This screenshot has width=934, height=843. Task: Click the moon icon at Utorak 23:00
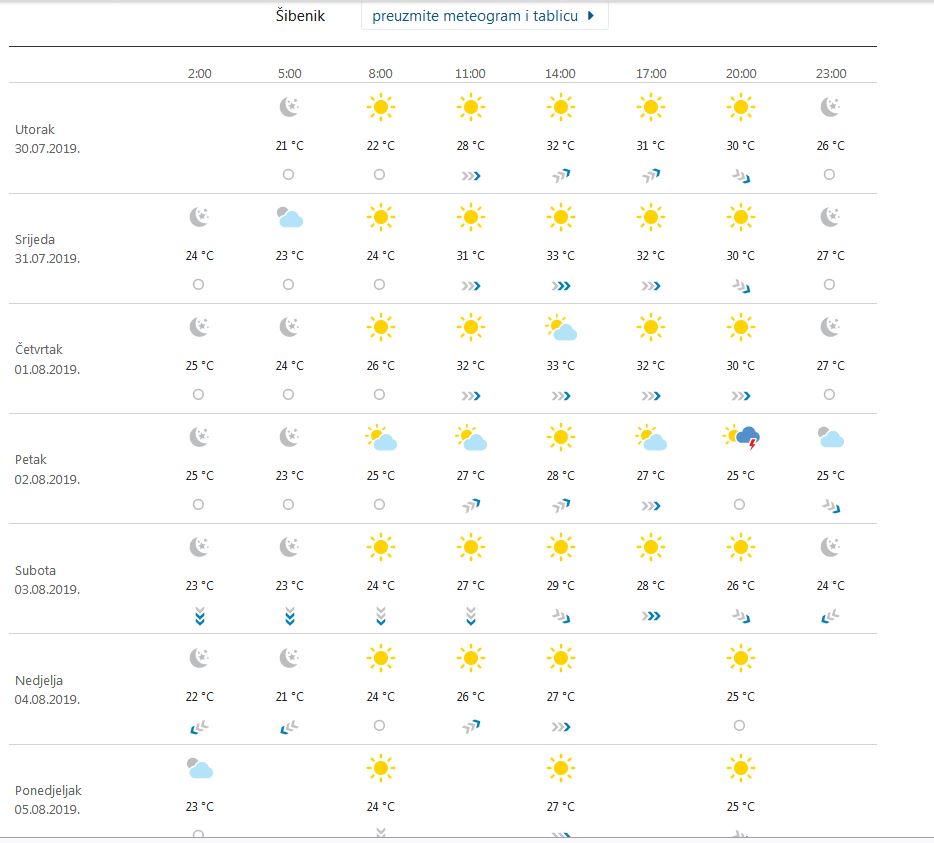point(829,107)
